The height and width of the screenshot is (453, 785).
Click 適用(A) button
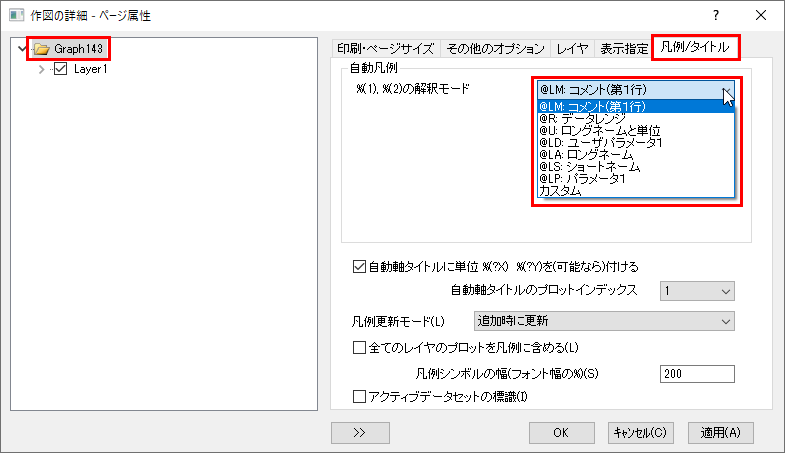pos(720,432)
